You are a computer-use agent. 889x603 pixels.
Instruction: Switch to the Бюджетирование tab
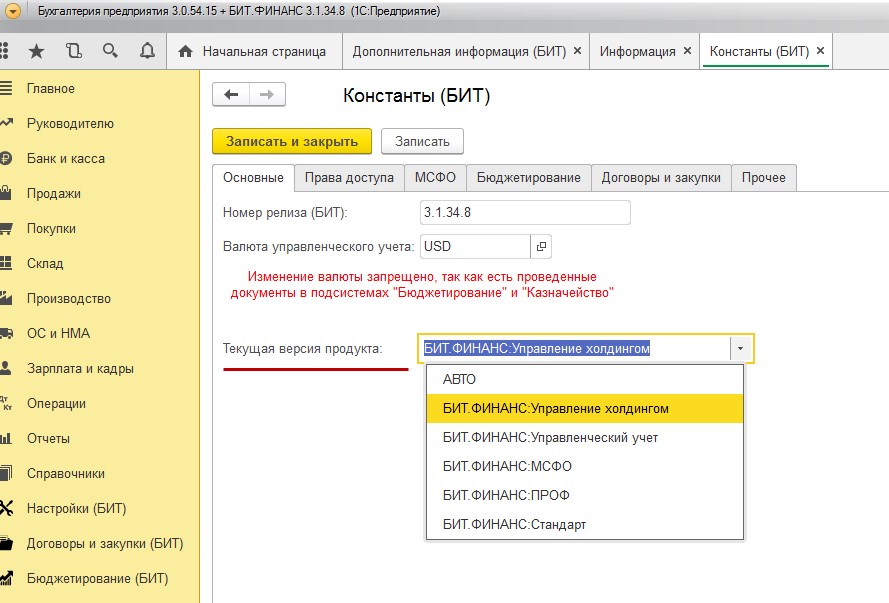(x=528, y=178)
